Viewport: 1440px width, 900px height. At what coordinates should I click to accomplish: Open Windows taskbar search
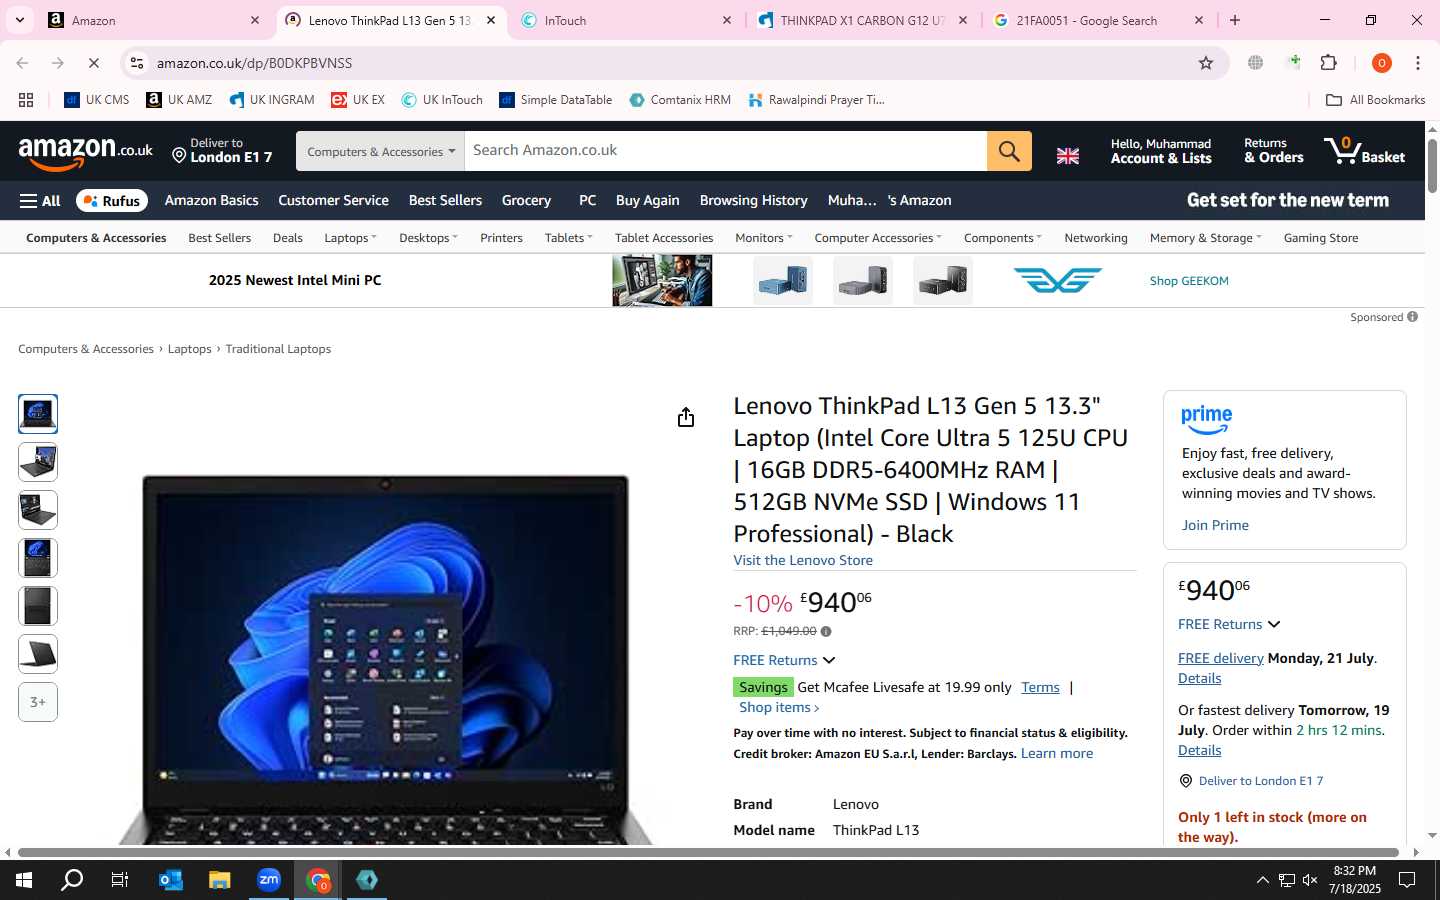(72, 880)
